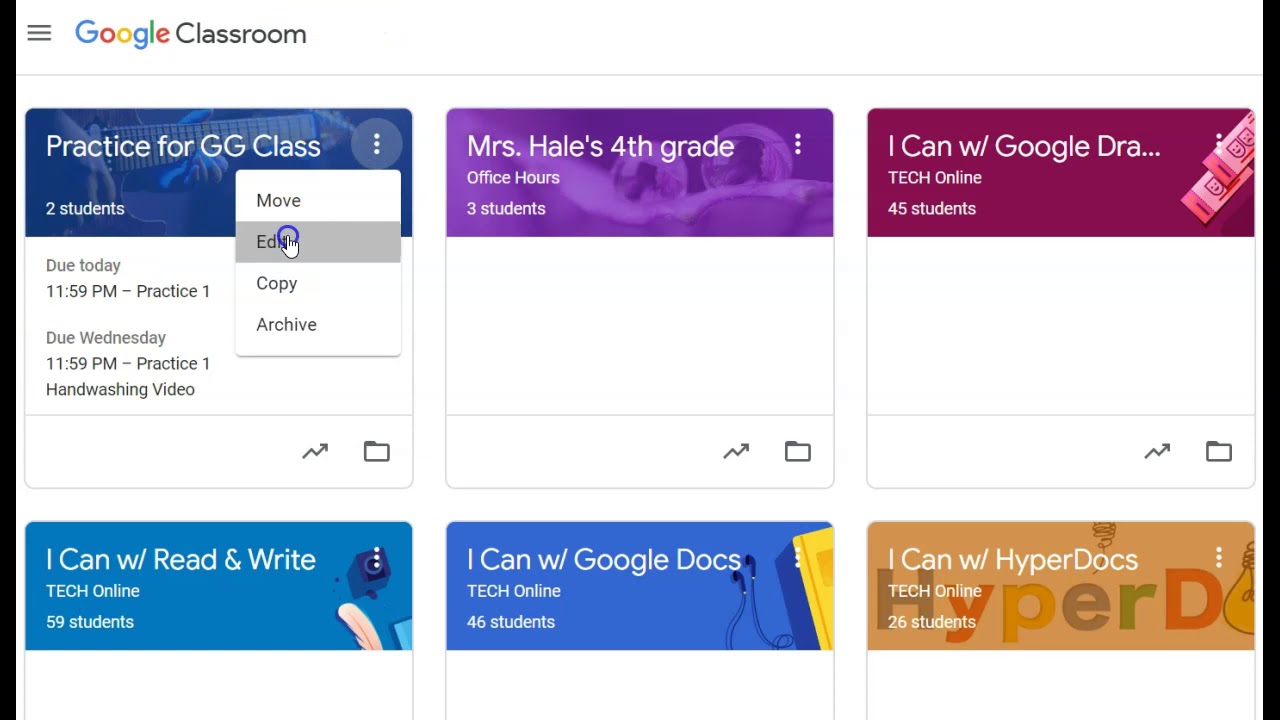Click '59 students' on Read & Write card

click(90, 622)
